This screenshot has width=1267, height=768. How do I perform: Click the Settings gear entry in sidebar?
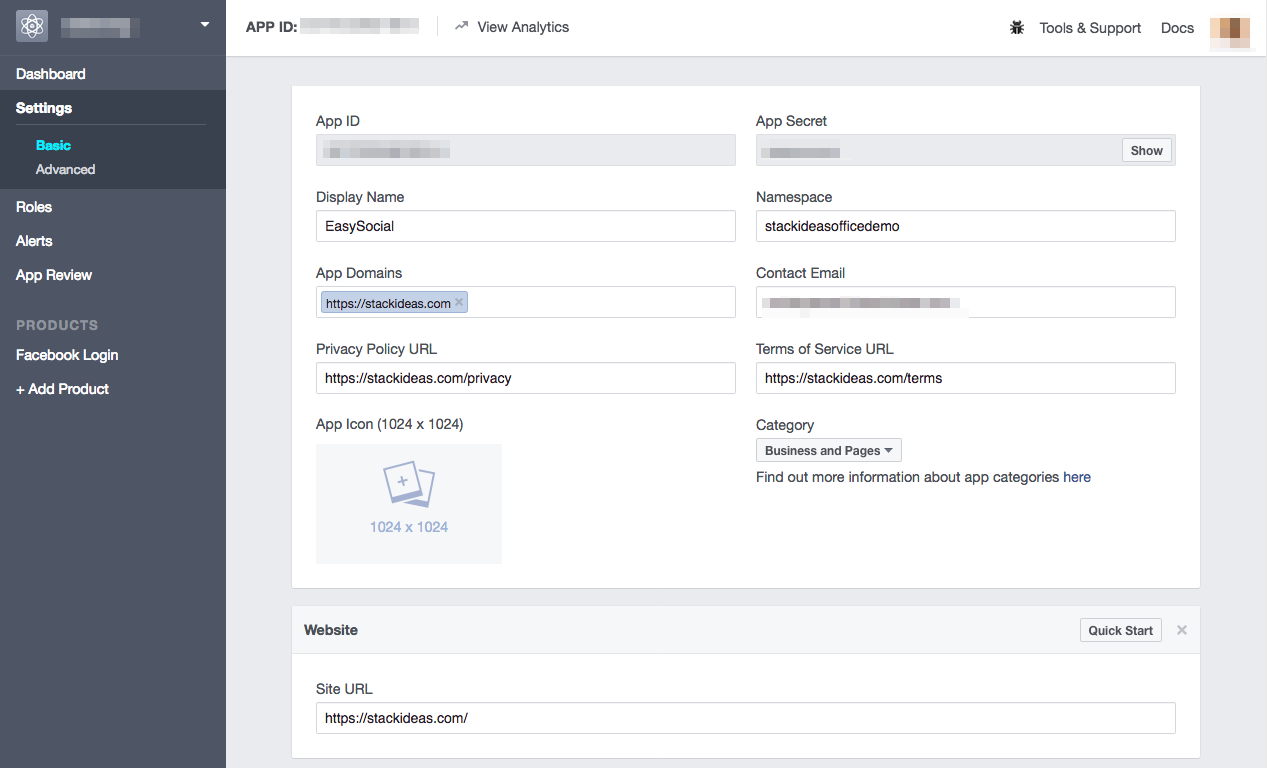[43, 108]
